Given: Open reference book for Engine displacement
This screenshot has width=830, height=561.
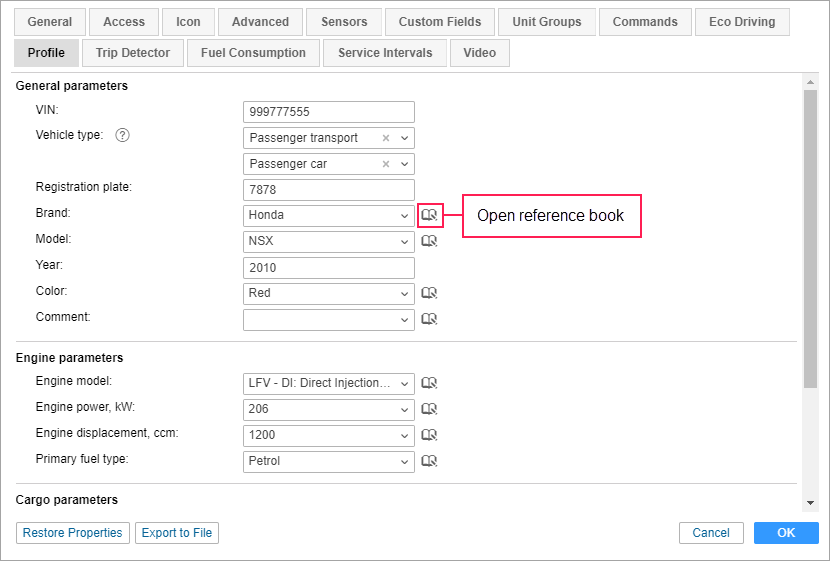Looking at the screenshot, I should 429,435.
